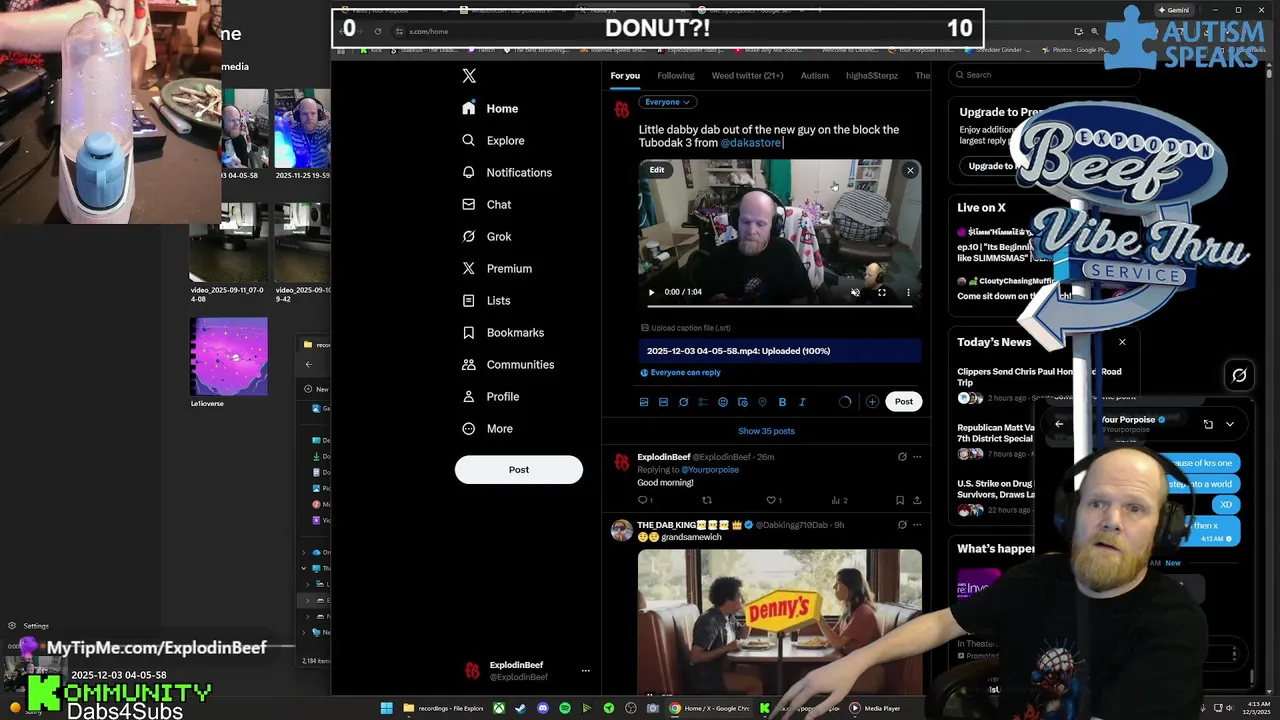Toggle bold formatting in composer
1280x720 pixels.
point(782,402)
